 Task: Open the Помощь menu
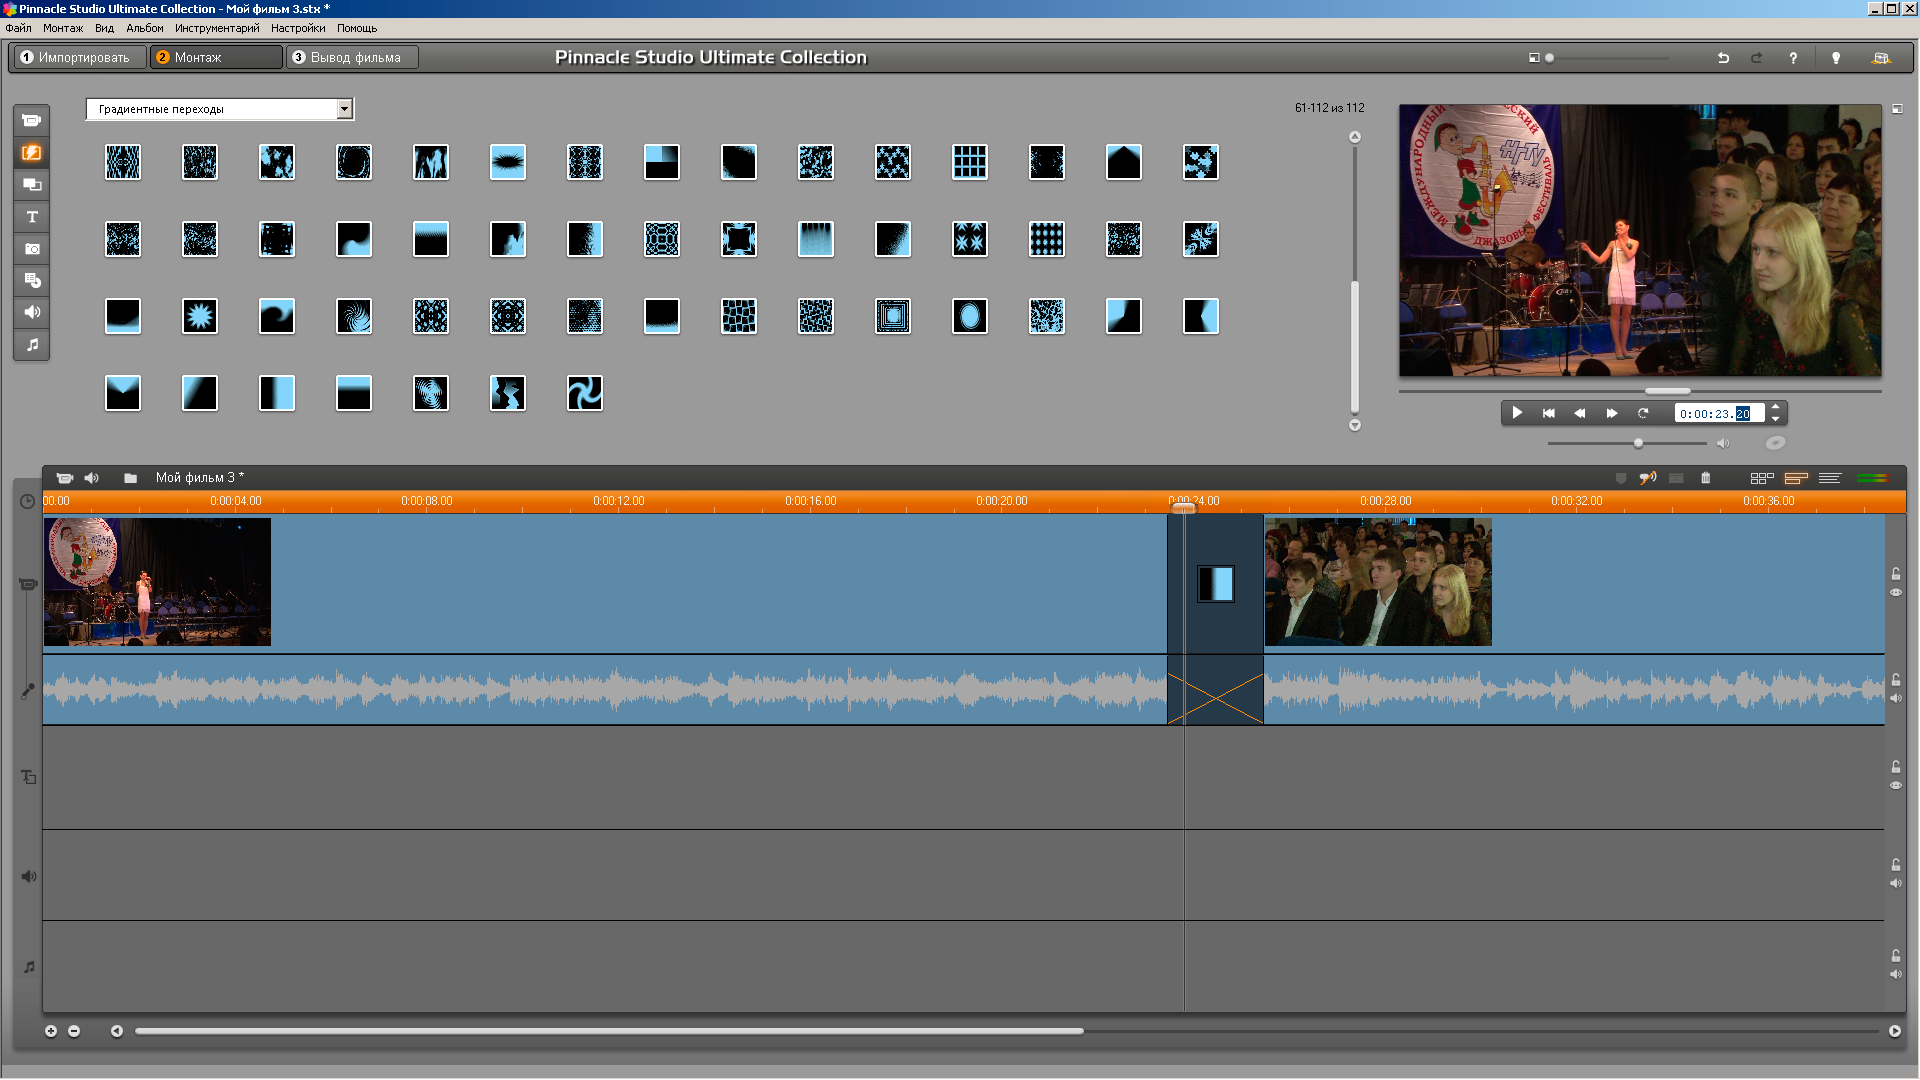(357, 28)
